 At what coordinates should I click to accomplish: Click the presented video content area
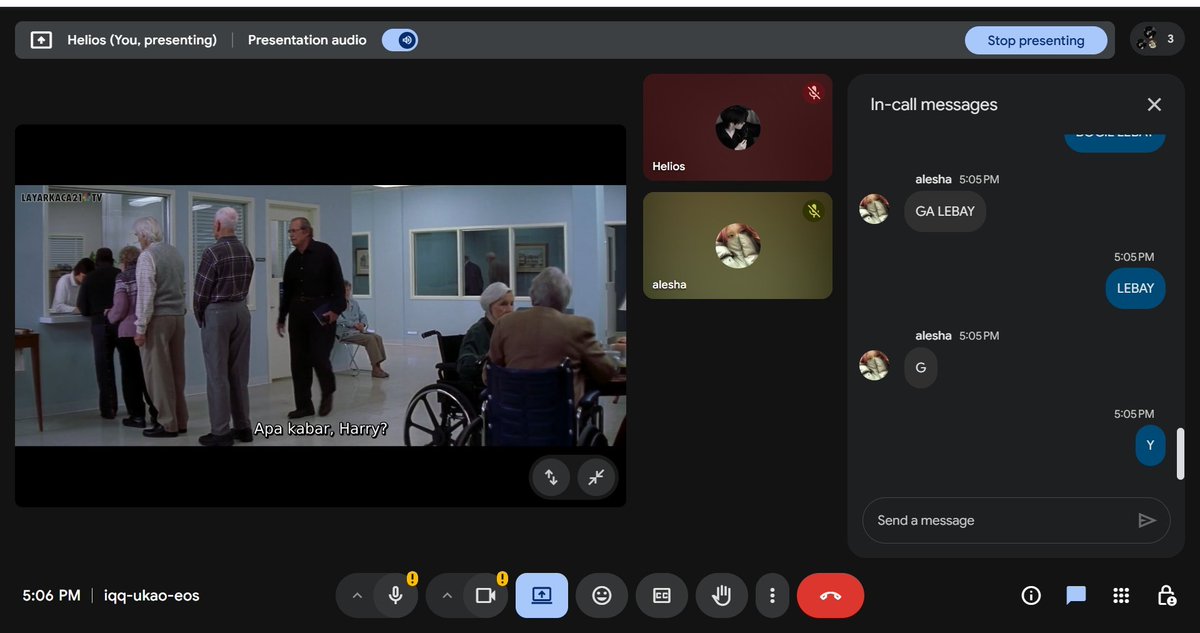tap(320, 315)
